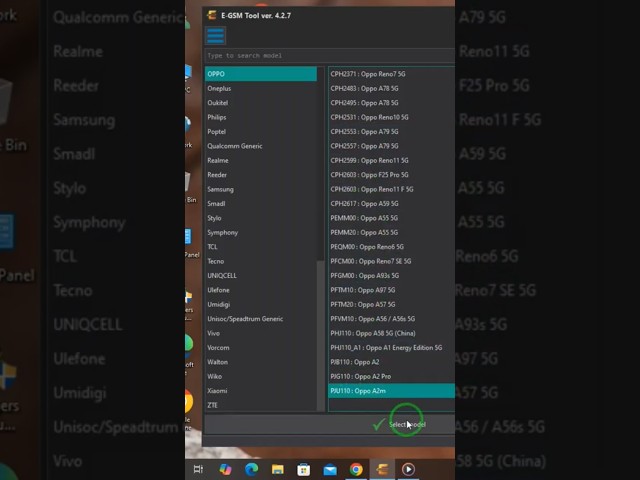Select PFTM10 Oppo A97 5G
Image resolution: width=640 pixels, height=480 pixels.
point(391,290)
